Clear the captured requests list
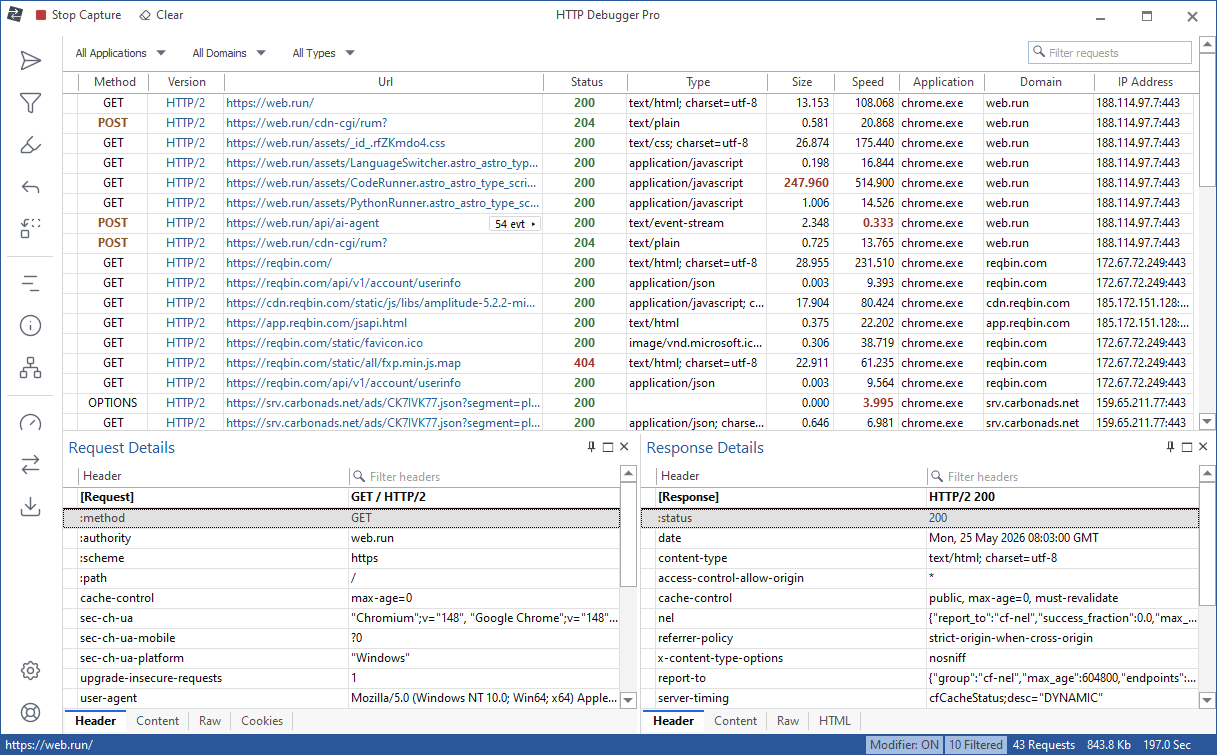 point(161,15)
